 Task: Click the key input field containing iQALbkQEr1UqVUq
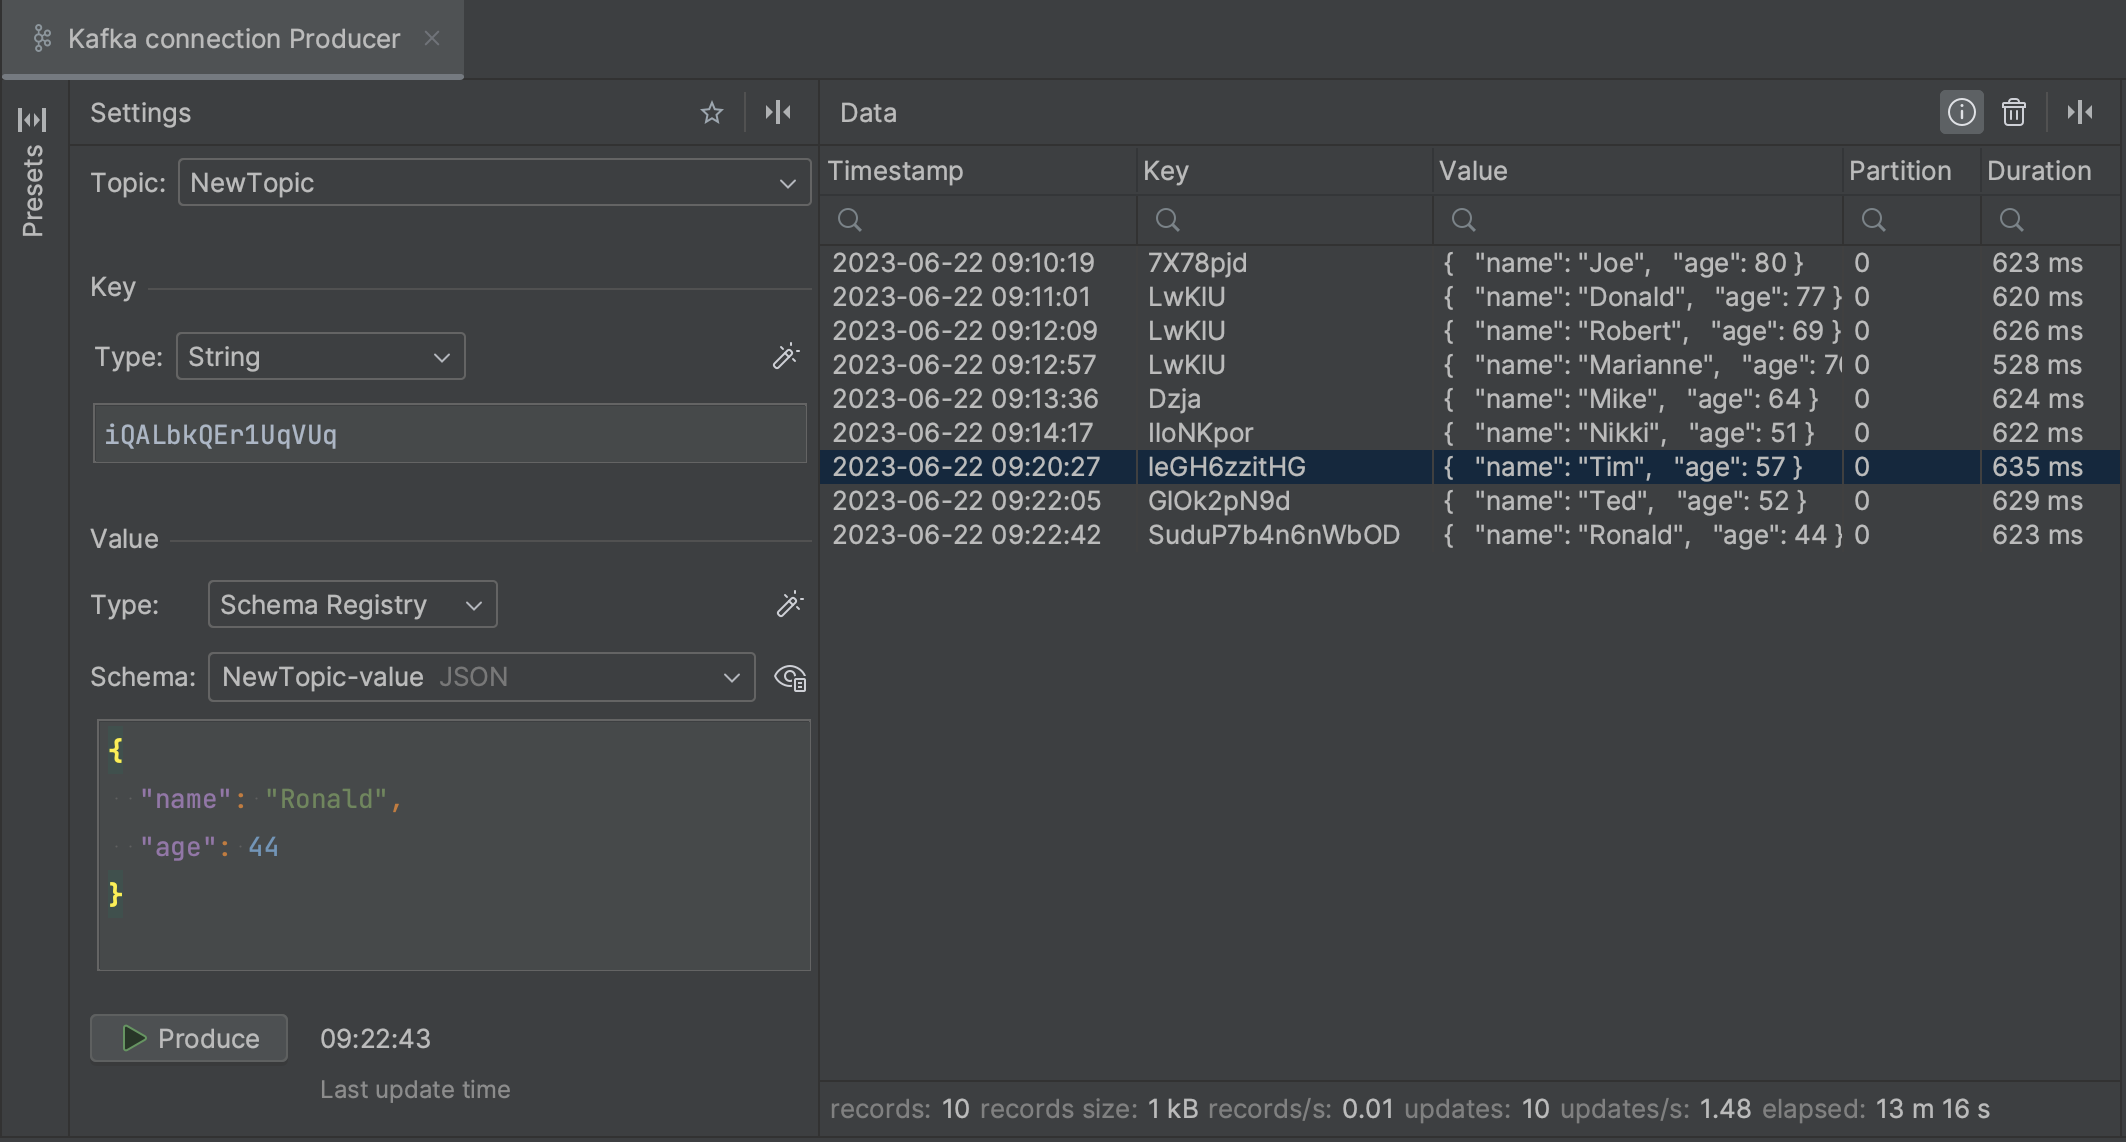tap(448, 433)
